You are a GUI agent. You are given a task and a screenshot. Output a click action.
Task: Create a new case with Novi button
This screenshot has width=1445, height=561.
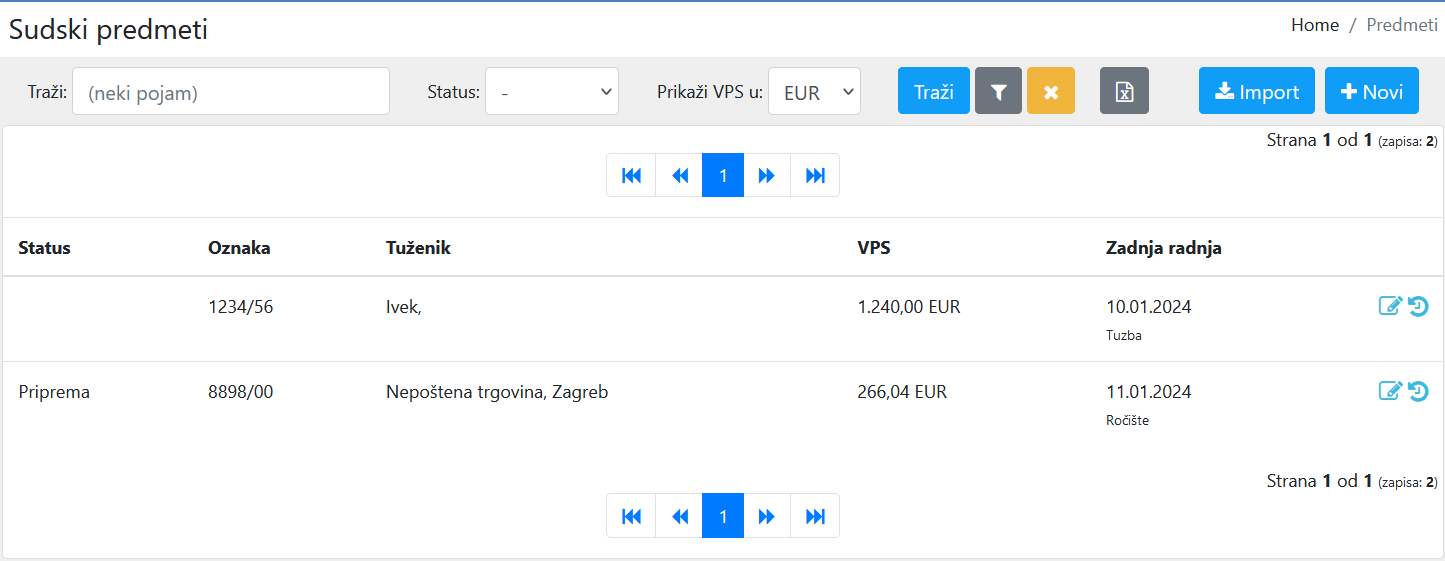[x=1371, y=91]
